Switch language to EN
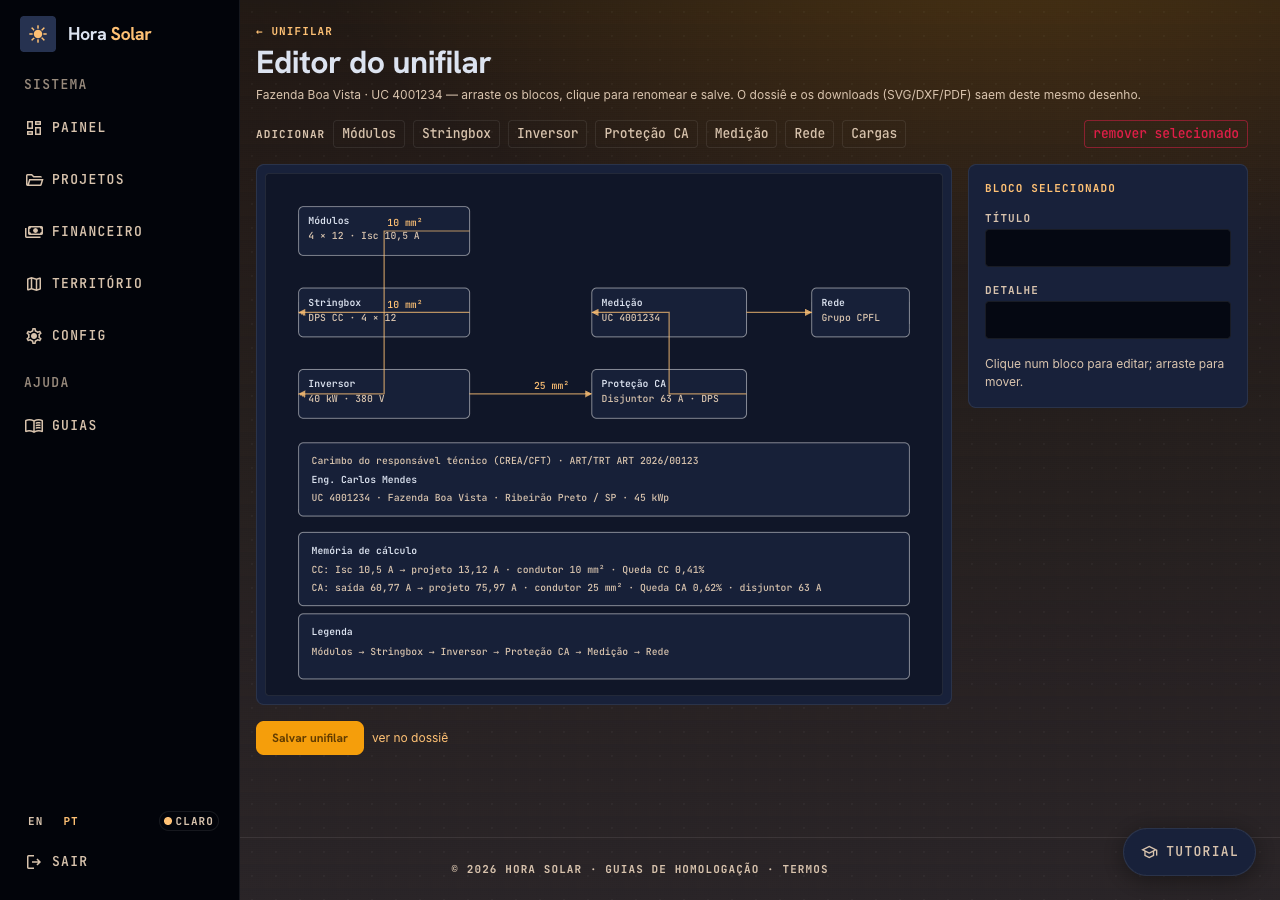The width and height of the screenshot is (1280, 900). point(36,822)
